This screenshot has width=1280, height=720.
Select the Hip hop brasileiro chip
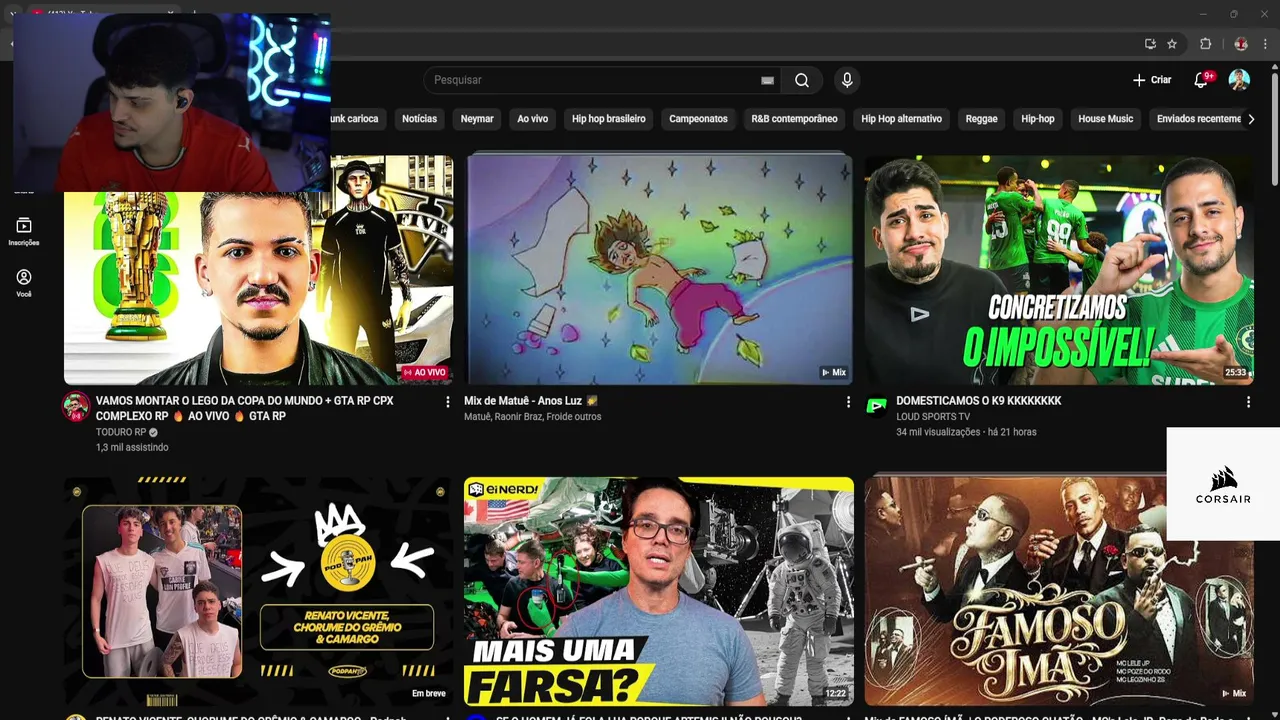609,119
